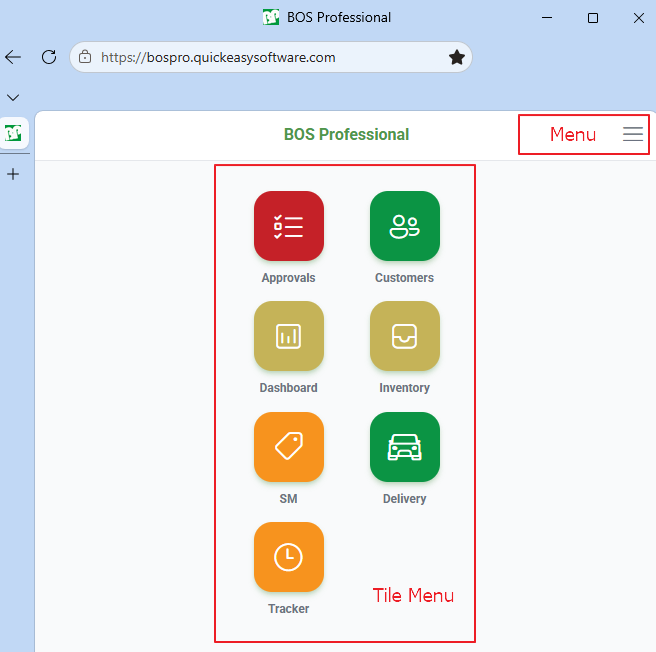Click the address bar URL
The image size is (656, 652).
click(x=218, y=57)
